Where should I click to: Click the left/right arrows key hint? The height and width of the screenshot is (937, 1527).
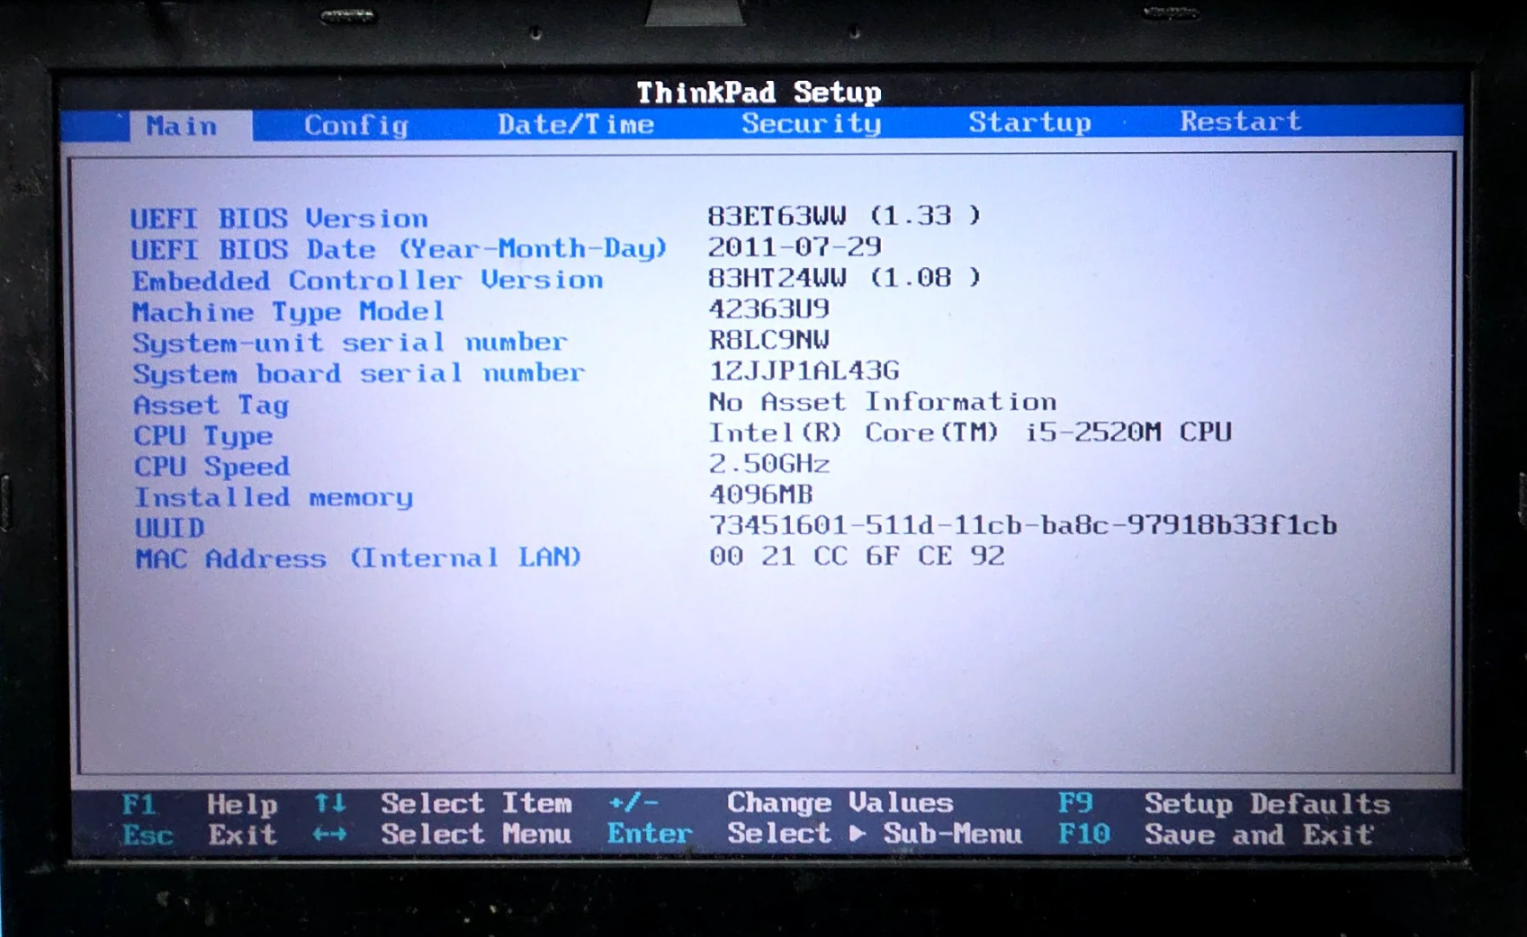(x=330, y=834)
